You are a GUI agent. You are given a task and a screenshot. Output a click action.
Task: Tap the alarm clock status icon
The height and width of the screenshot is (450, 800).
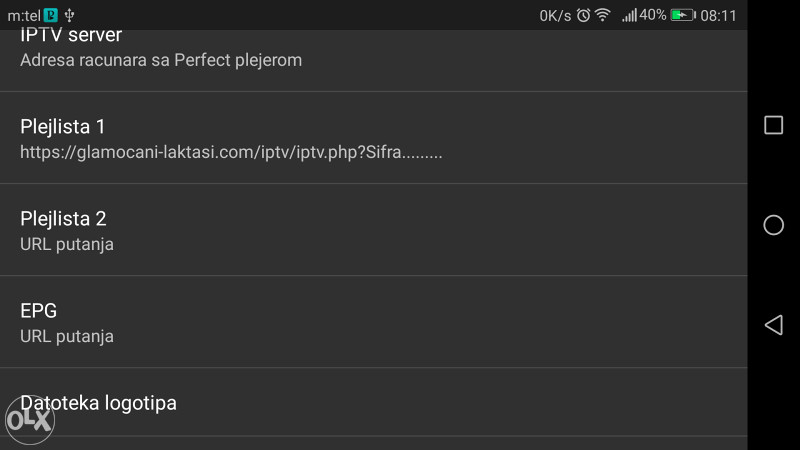583,15
